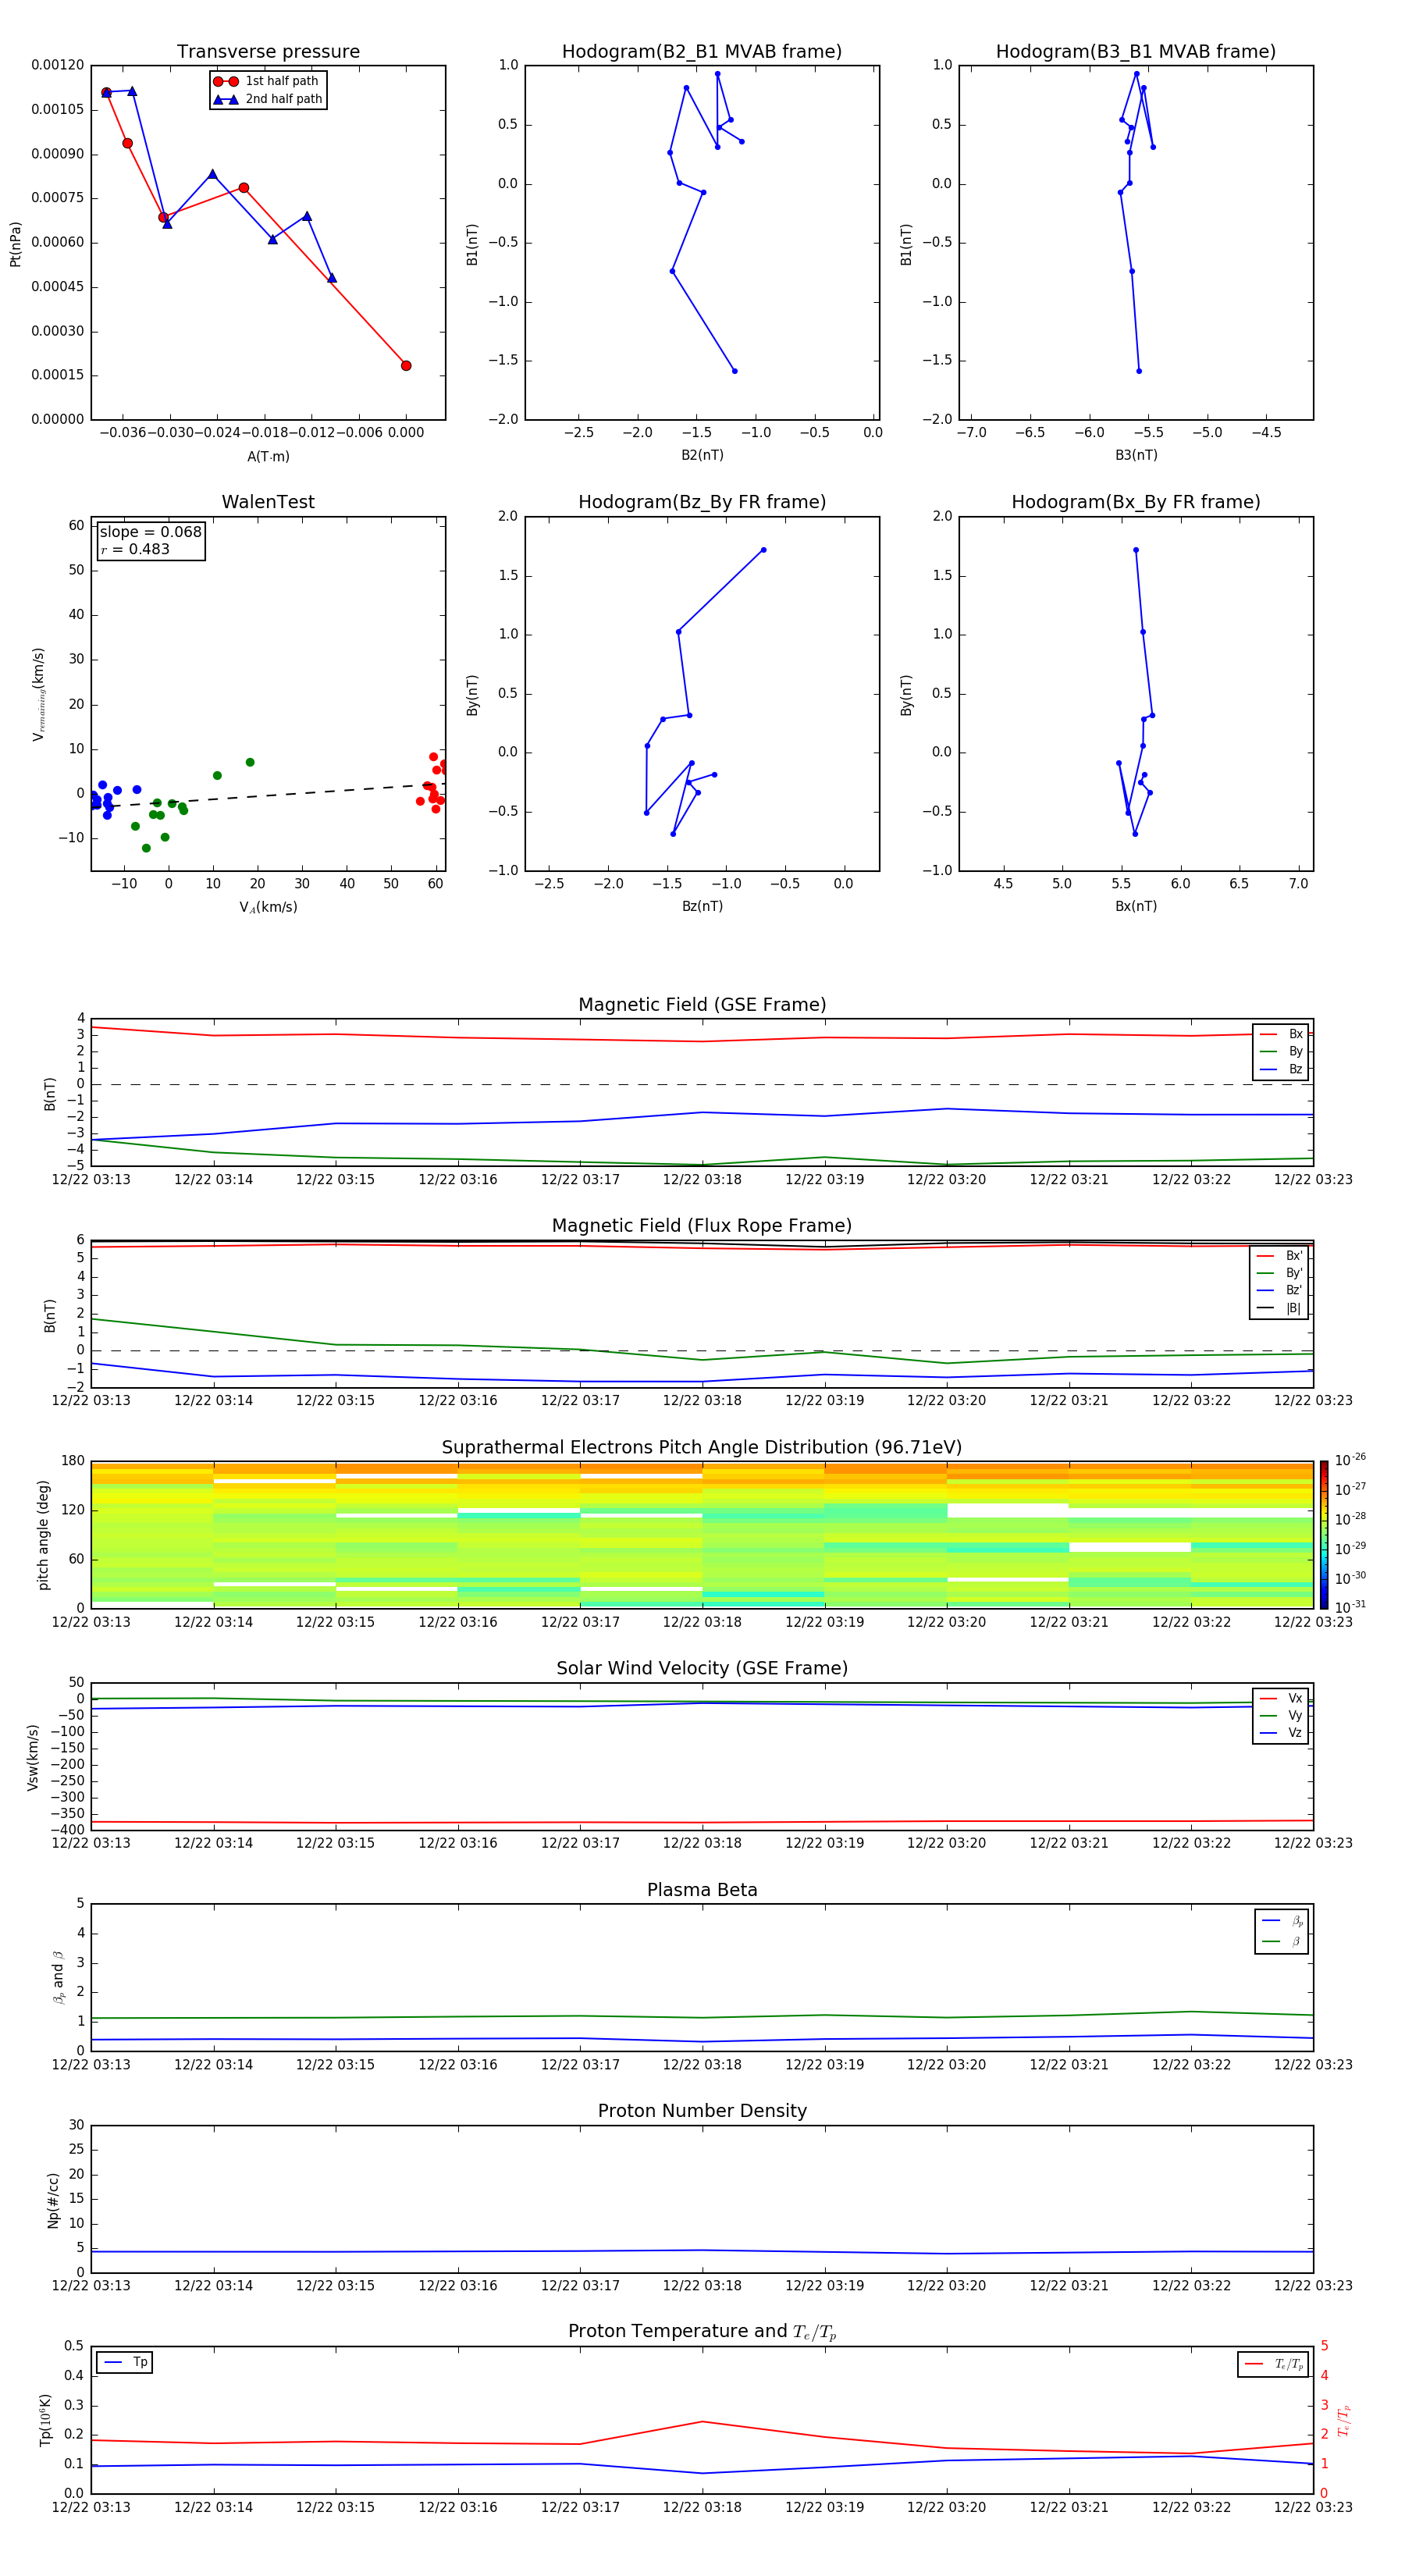Click 'Hodogram(Bx_By FR frame)' title

[x=1136, y=502]
